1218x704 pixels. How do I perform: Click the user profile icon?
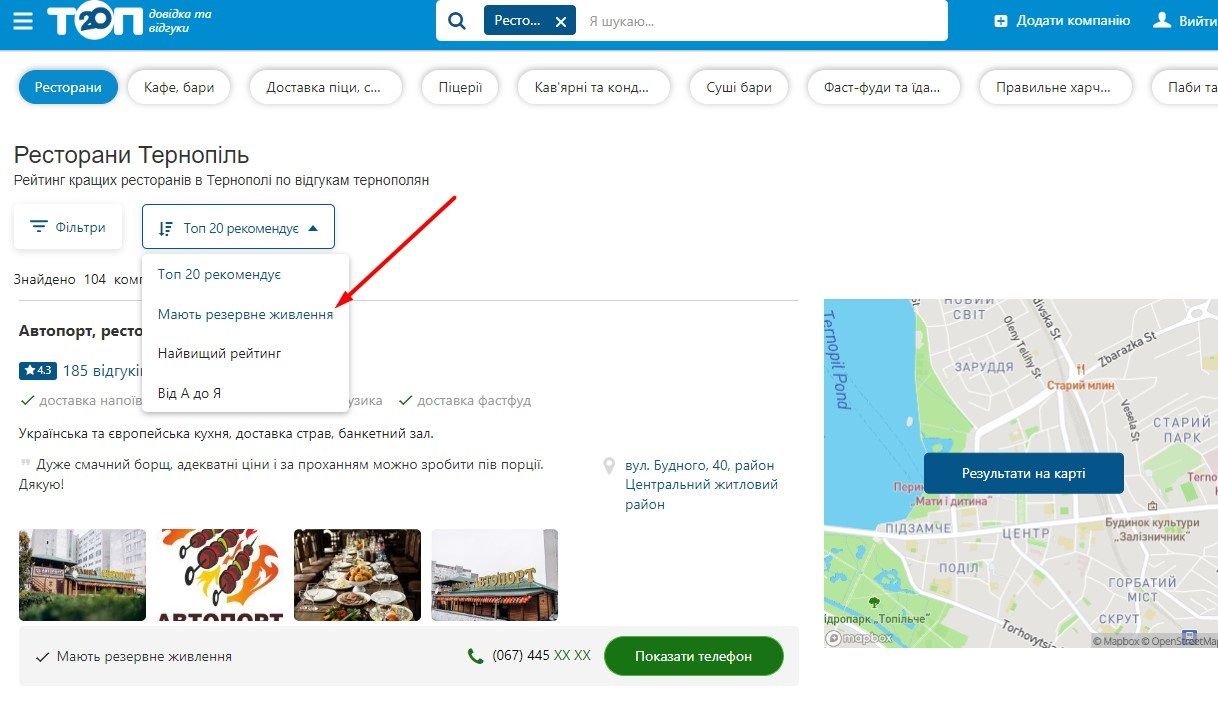[1162, 20]
